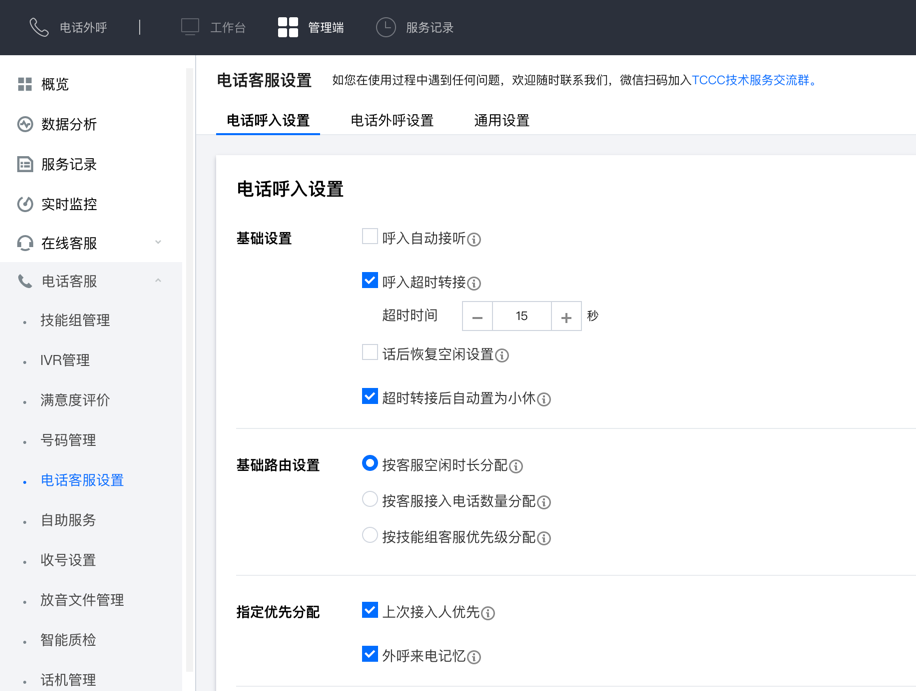Viewport: 916px width, 691px height.
Task: Switch to the 电话外呼设置 tab
Action: pos(392,120)
